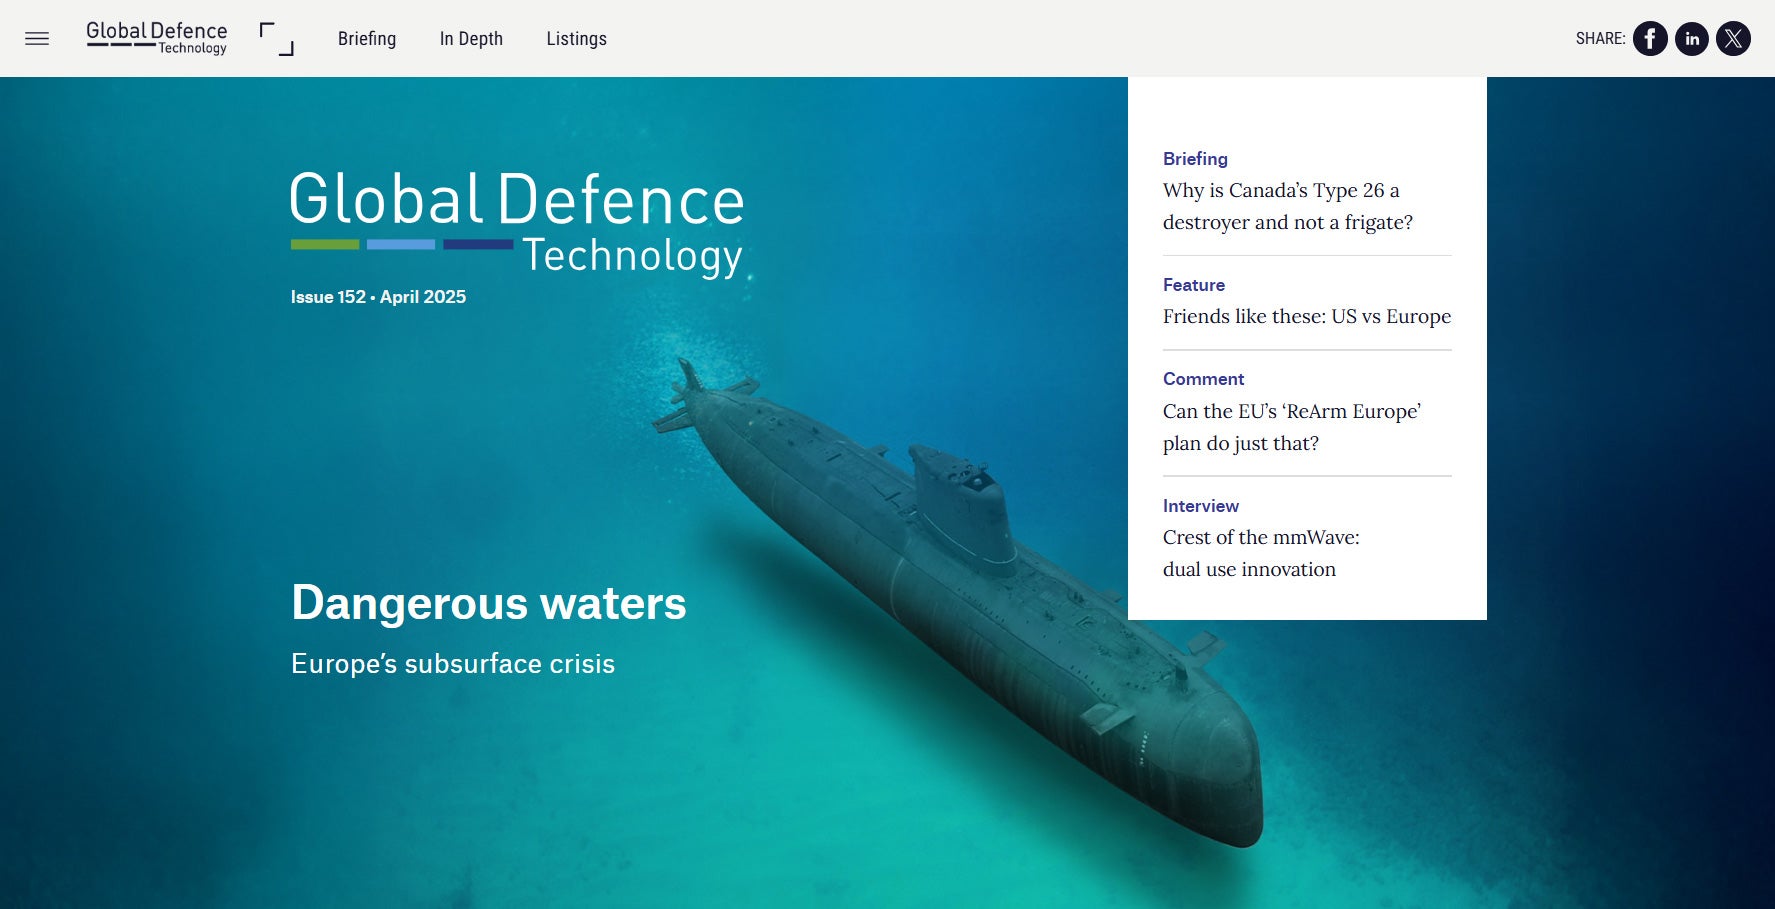Read the 'Crest of the mmWave' interview

[1260, 553]
